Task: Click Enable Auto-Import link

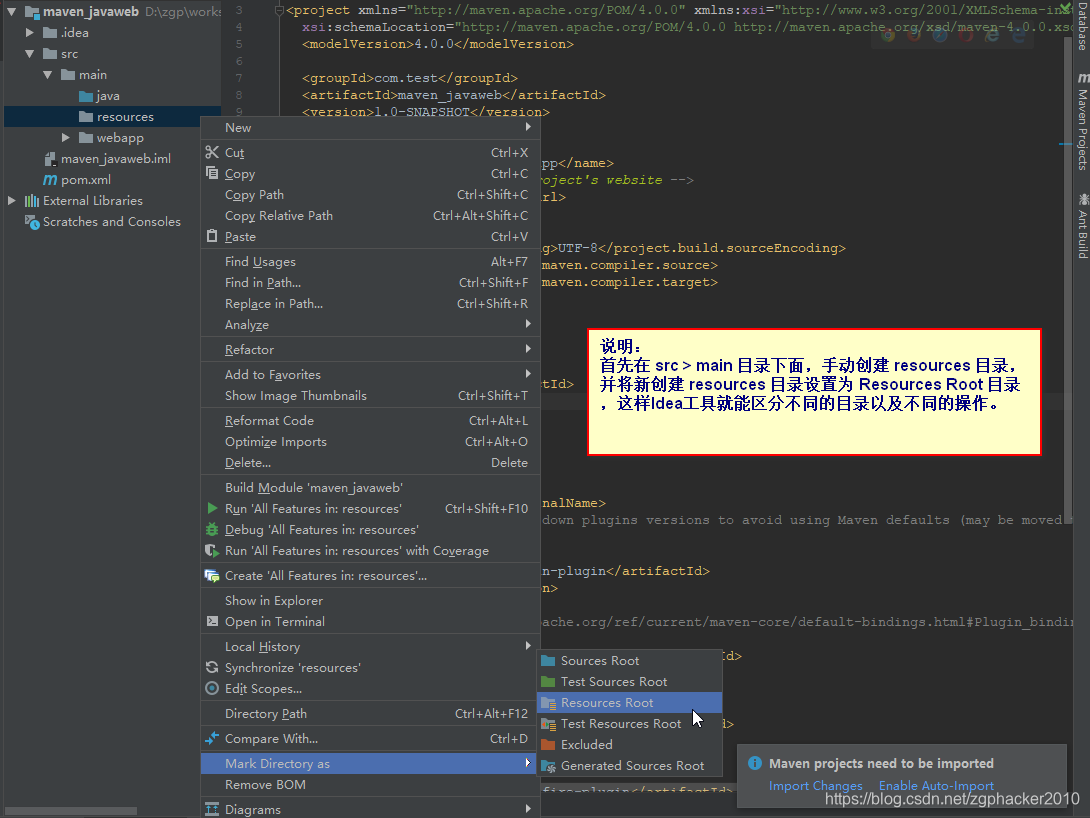Action: click(936, 785)
